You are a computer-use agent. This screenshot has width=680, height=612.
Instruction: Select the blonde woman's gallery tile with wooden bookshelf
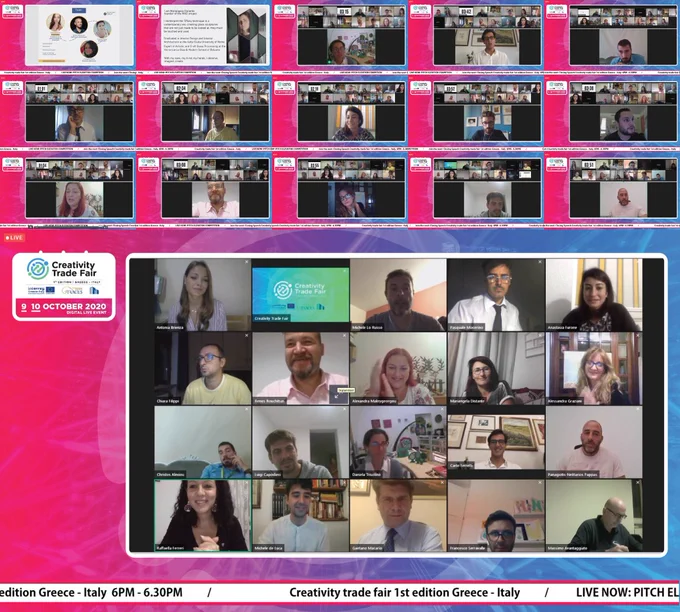pos(594,369)
